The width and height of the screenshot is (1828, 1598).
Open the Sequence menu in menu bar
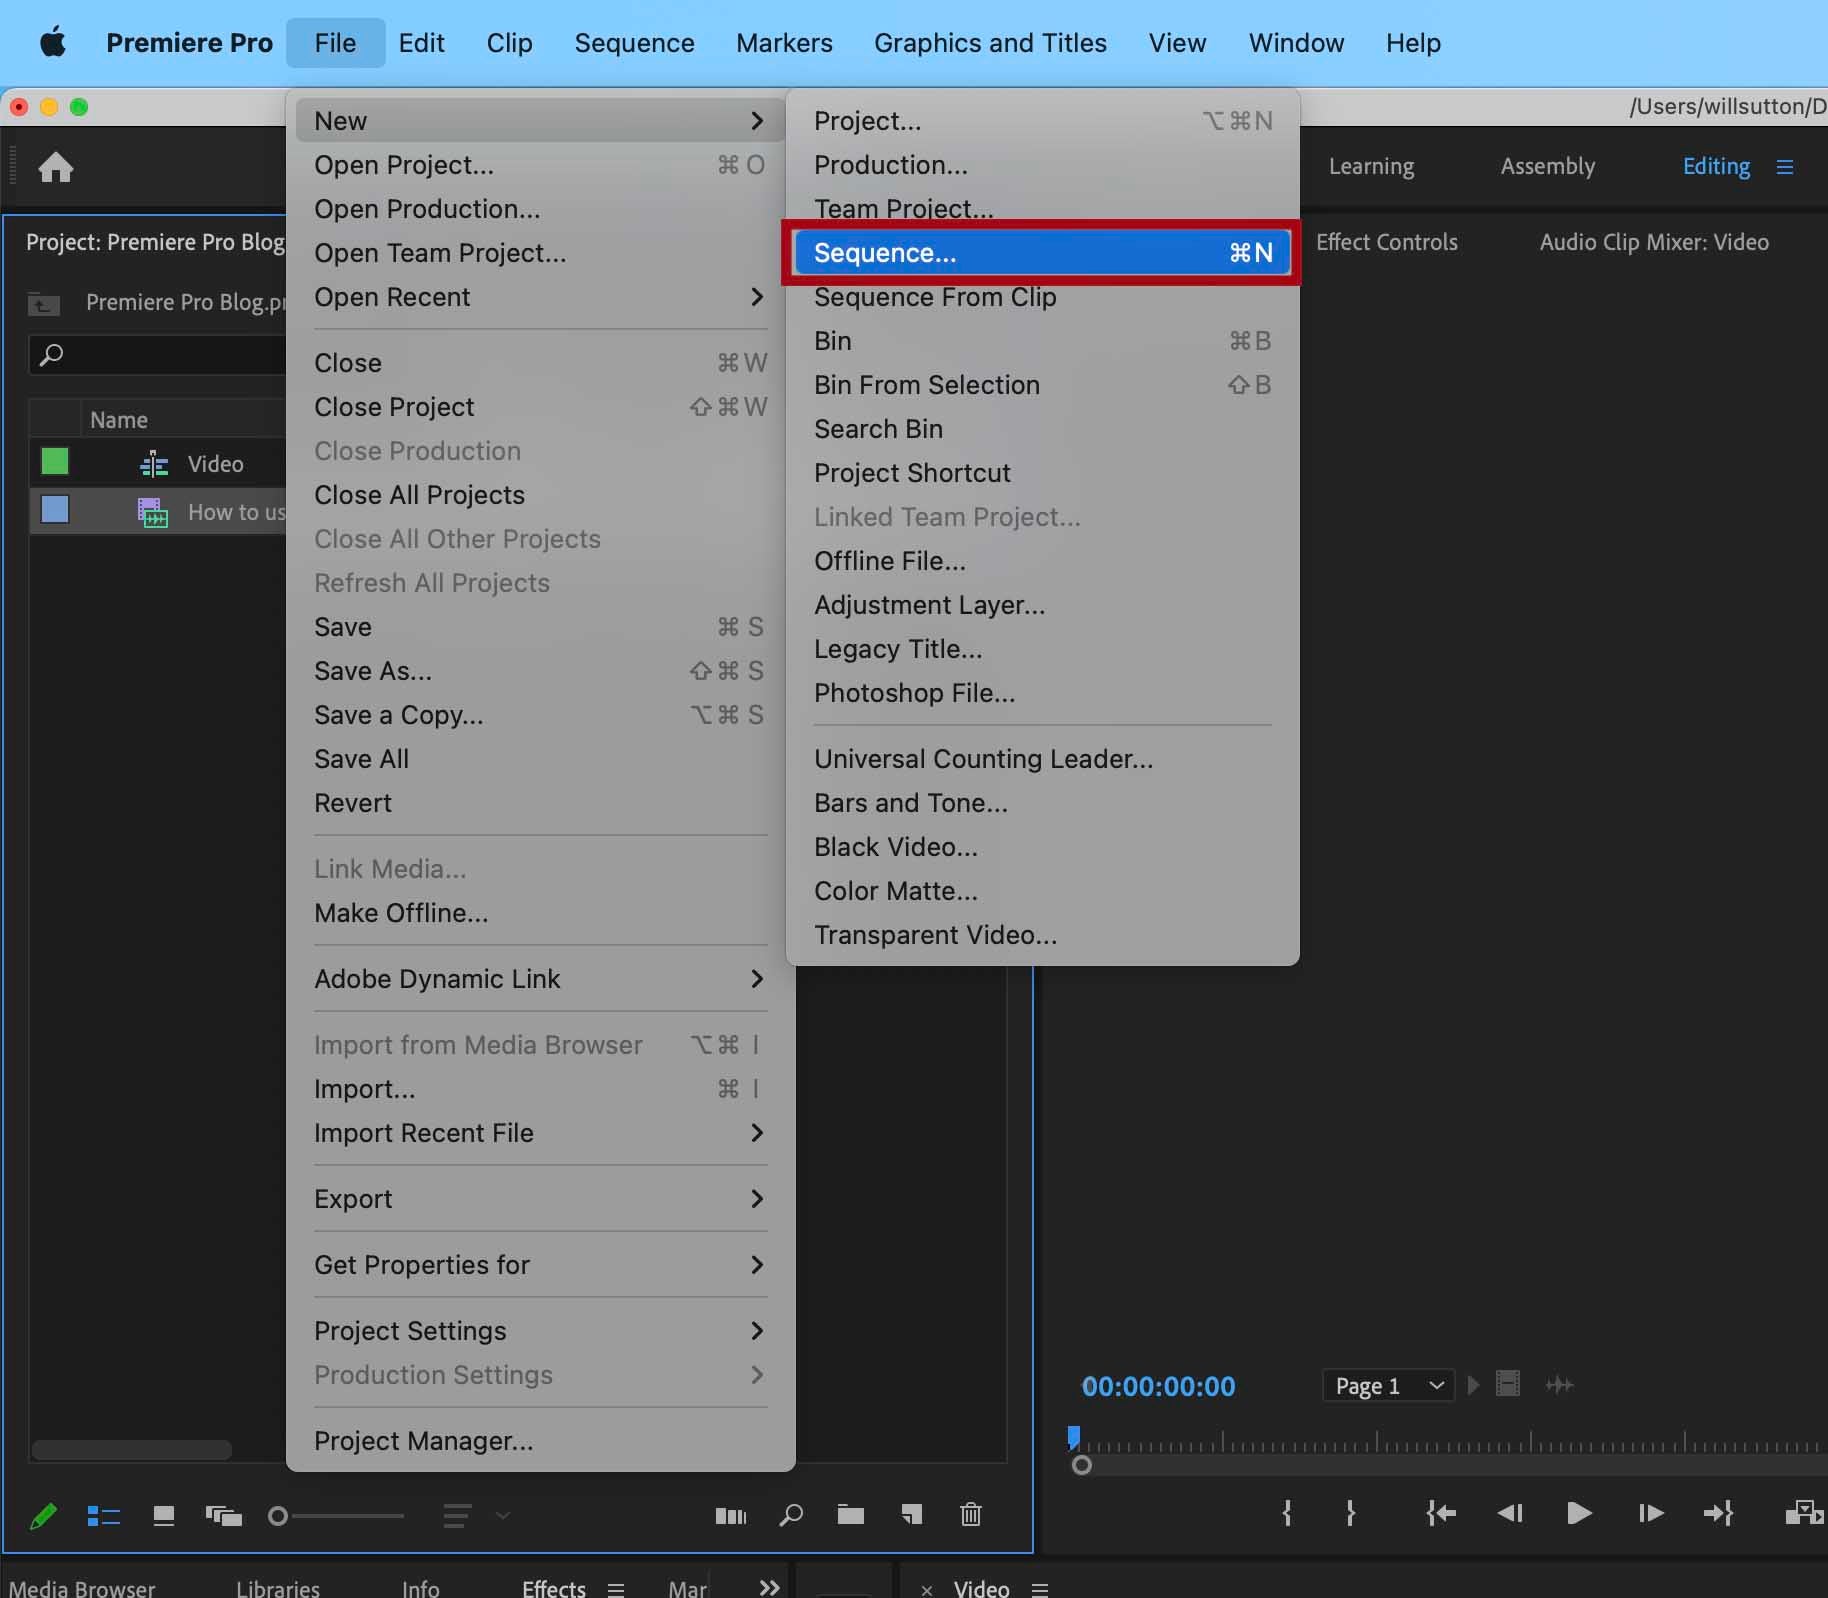point(634,43)
